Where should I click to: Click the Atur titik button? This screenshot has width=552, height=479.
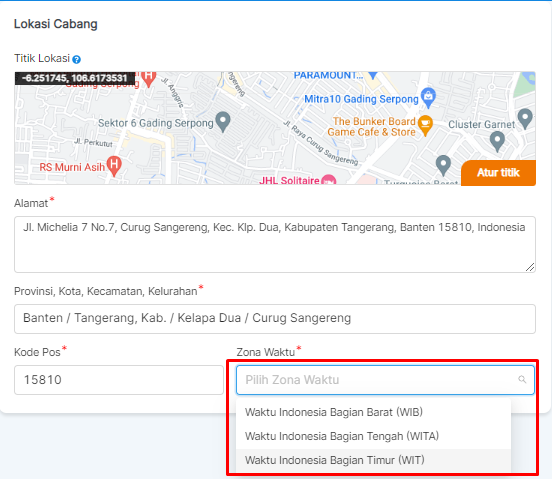(498, 173)
